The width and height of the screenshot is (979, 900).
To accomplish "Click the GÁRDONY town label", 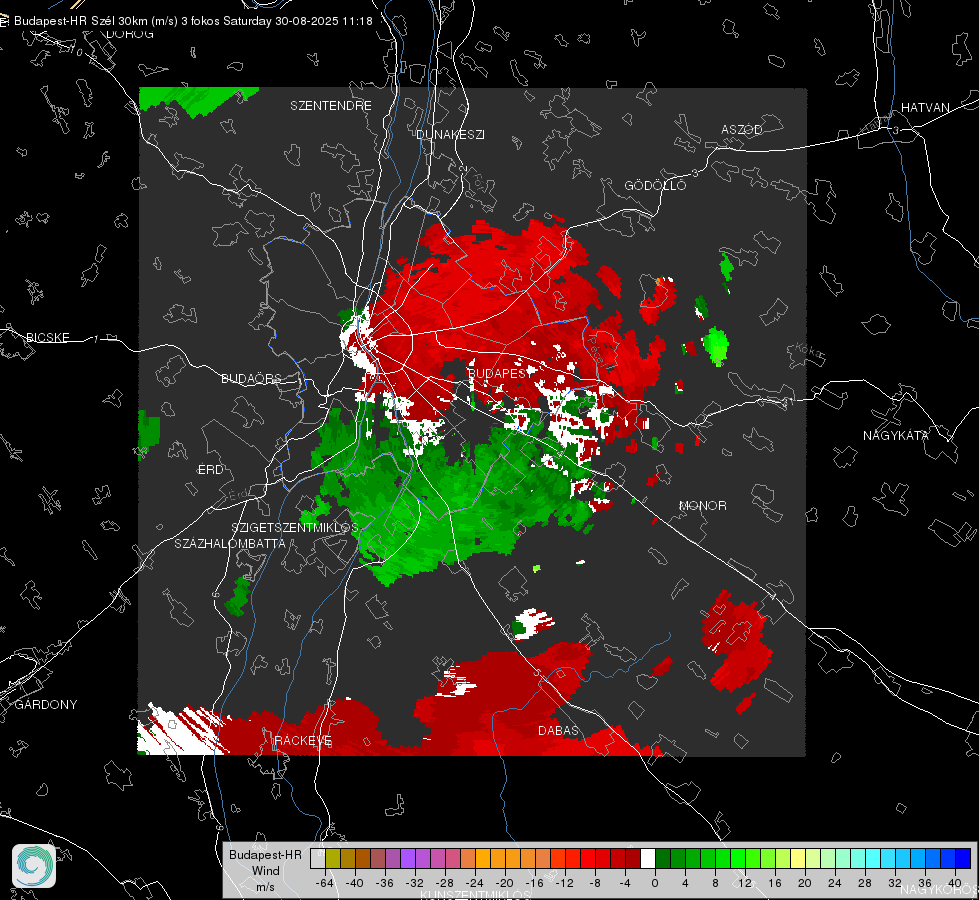I will [46, 705].
